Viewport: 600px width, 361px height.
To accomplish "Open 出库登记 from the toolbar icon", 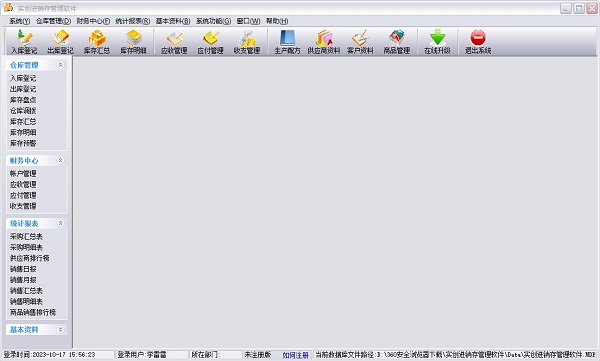I will click(60, 41).
